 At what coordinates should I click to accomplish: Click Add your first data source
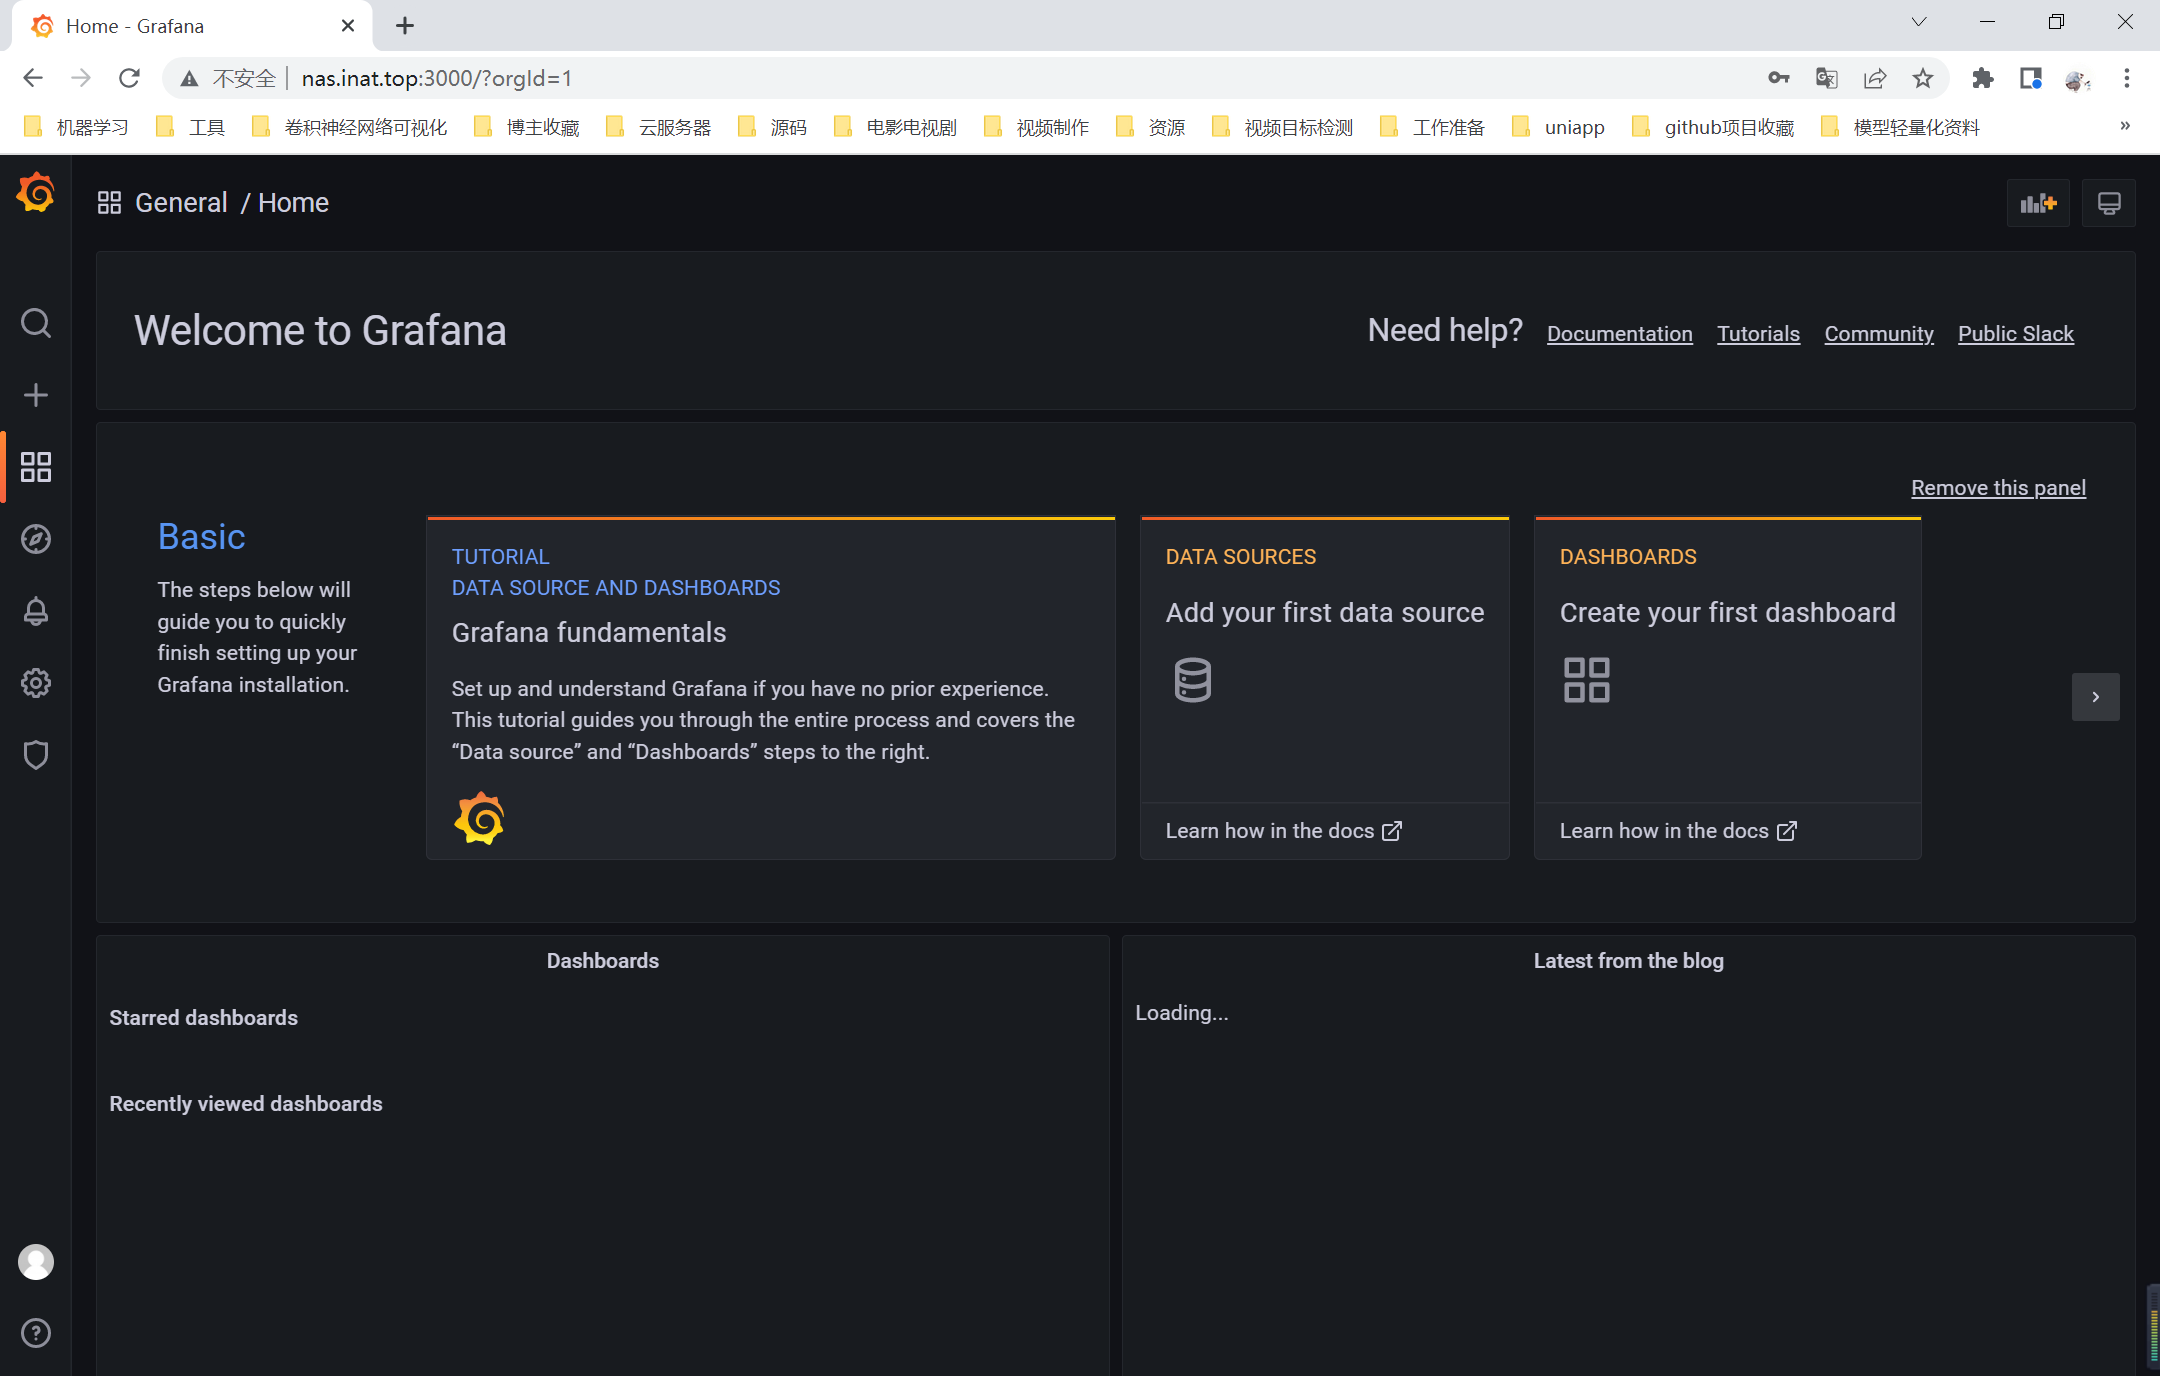1325,612
